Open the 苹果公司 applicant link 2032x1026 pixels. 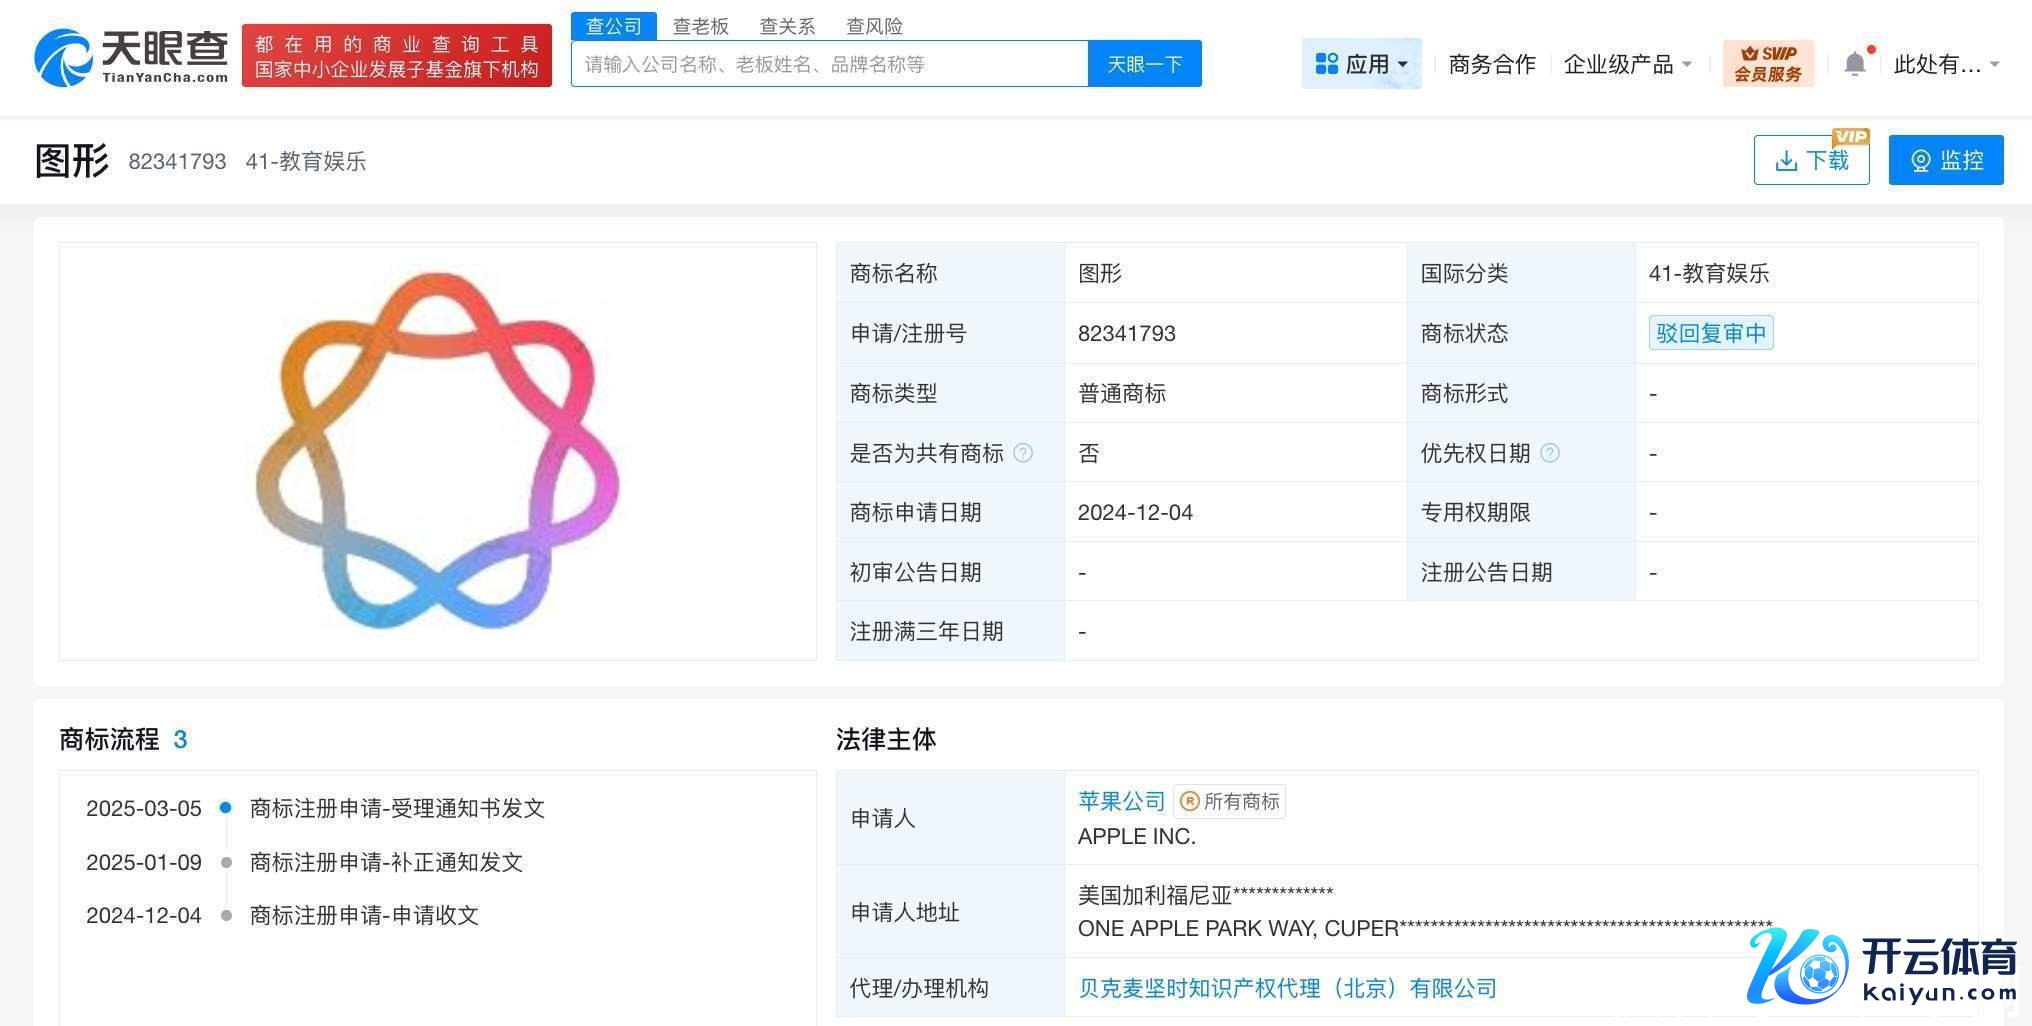tap(1121, 801)
